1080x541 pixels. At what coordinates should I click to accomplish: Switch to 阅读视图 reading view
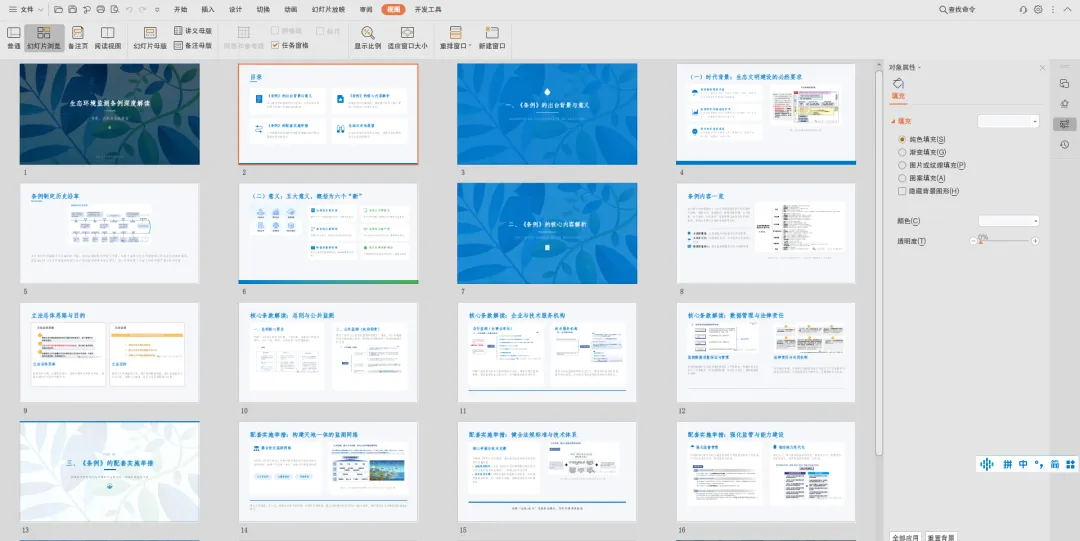pyautogui.click(x=107, y=38)
